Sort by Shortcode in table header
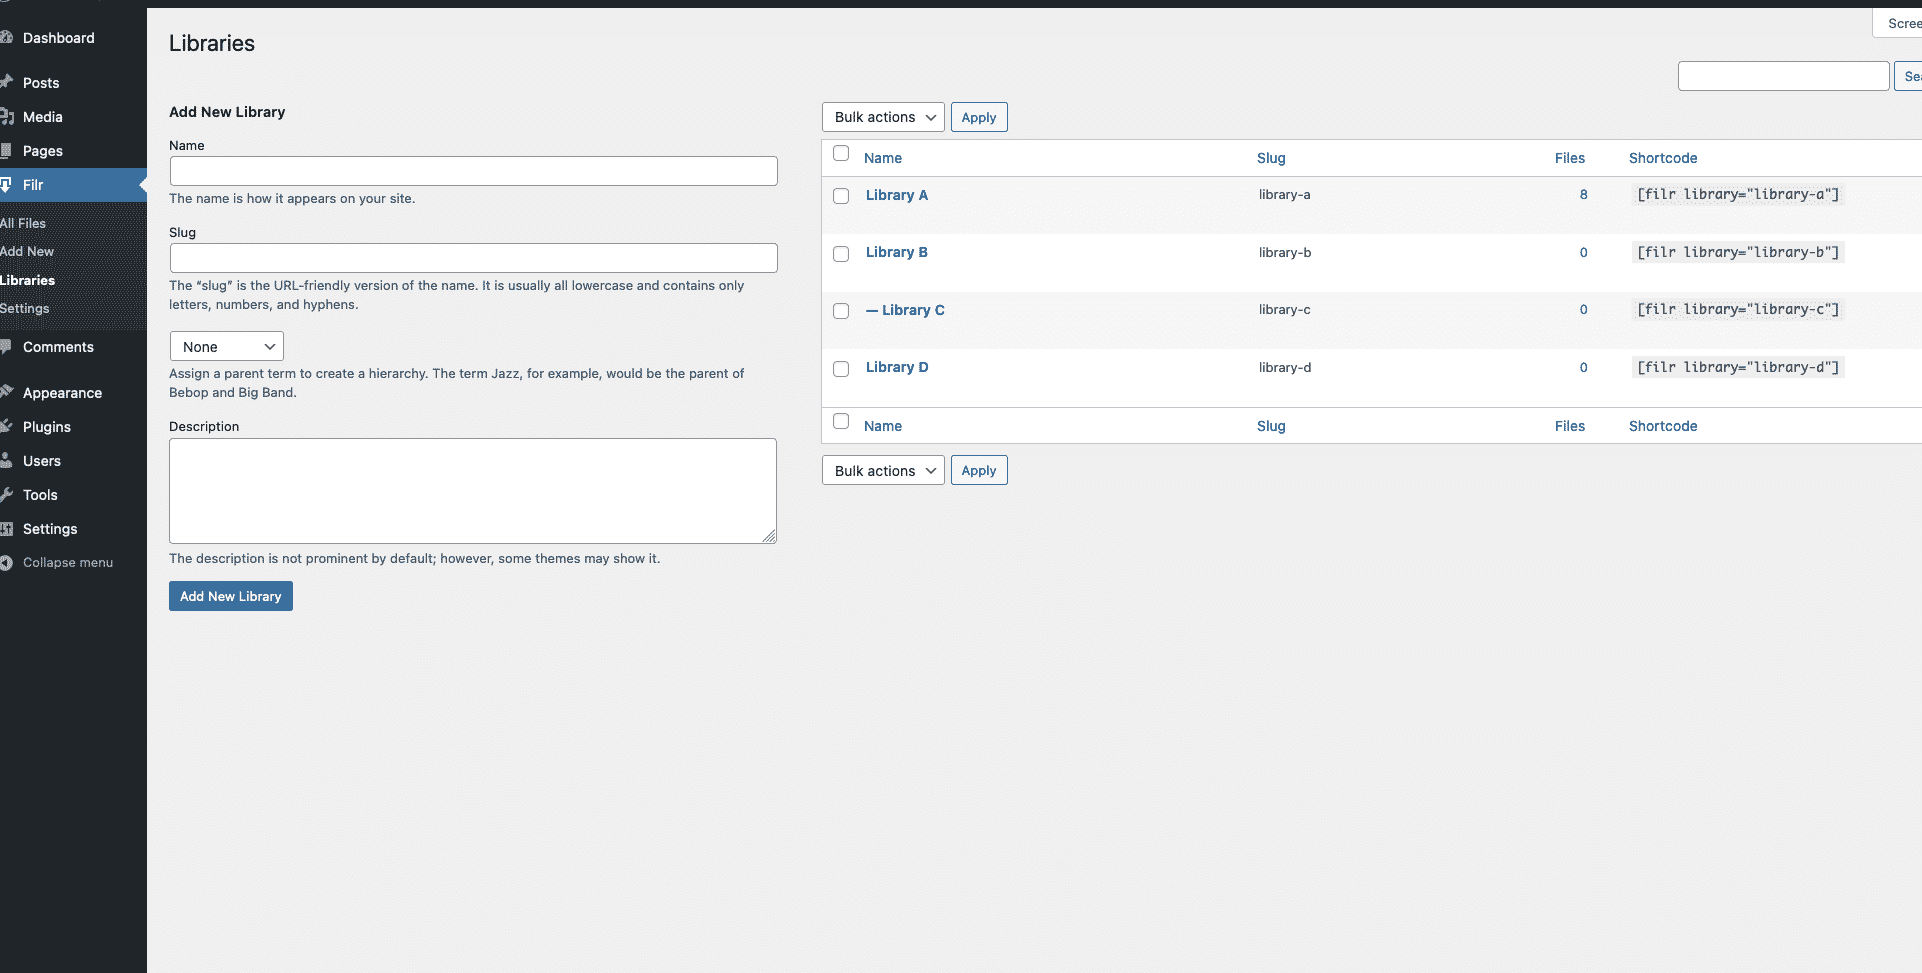Image resolution: width=1922 pixels, height=973 pixels. pyautogui.click(x=1663, y=158)
